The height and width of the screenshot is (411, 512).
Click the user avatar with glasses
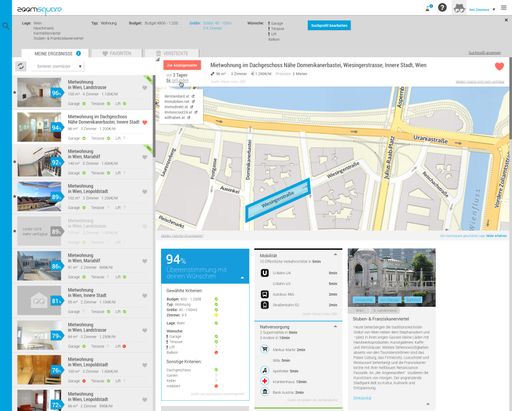pyautogui.click(x=459, y=8)
